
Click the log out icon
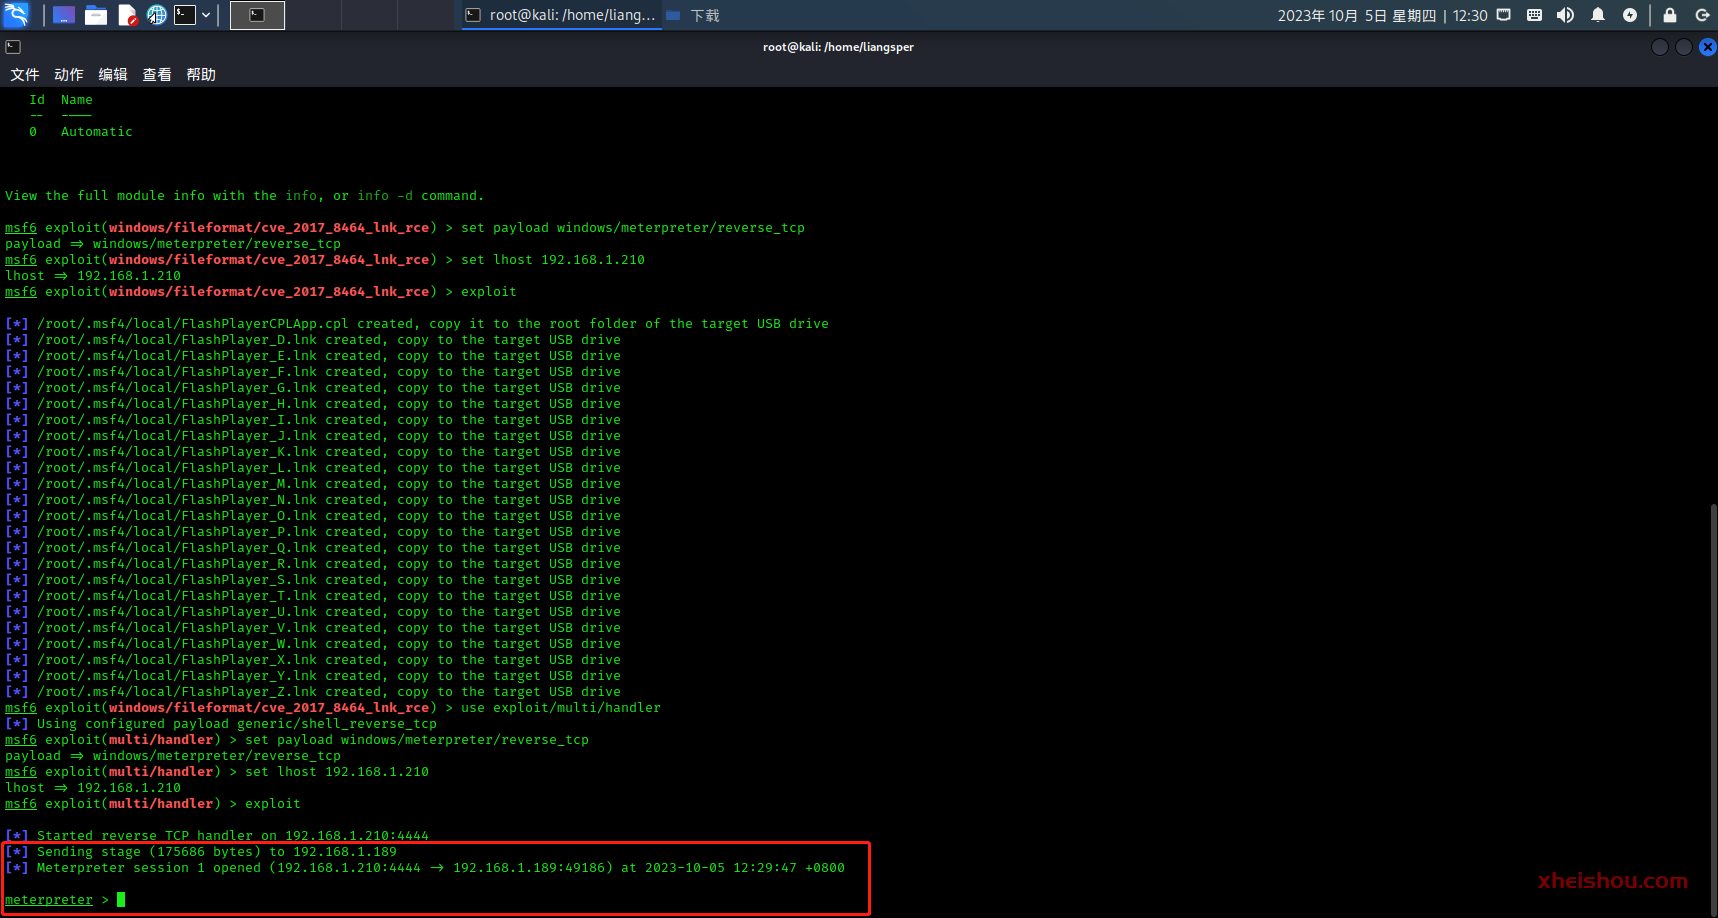[1702, 15]
